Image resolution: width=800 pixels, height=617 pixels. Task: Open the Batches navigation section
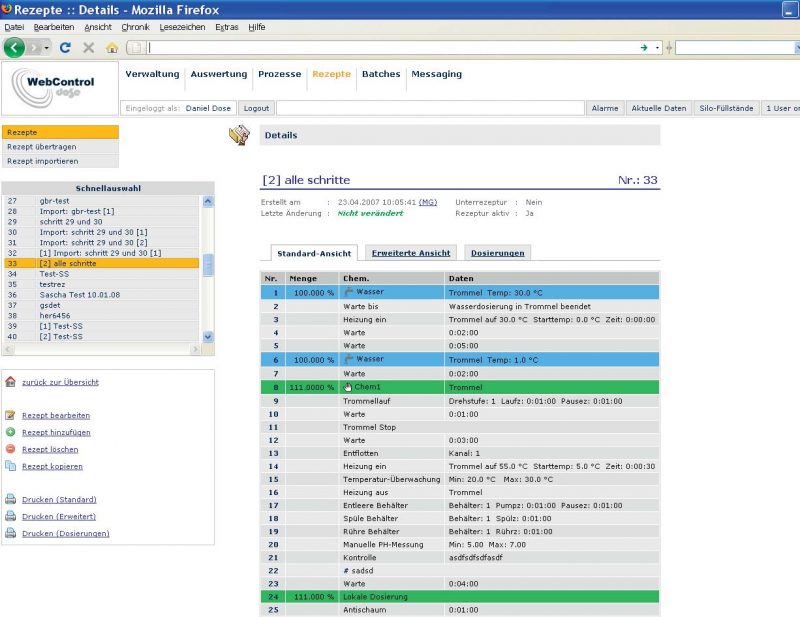point(381,74)
